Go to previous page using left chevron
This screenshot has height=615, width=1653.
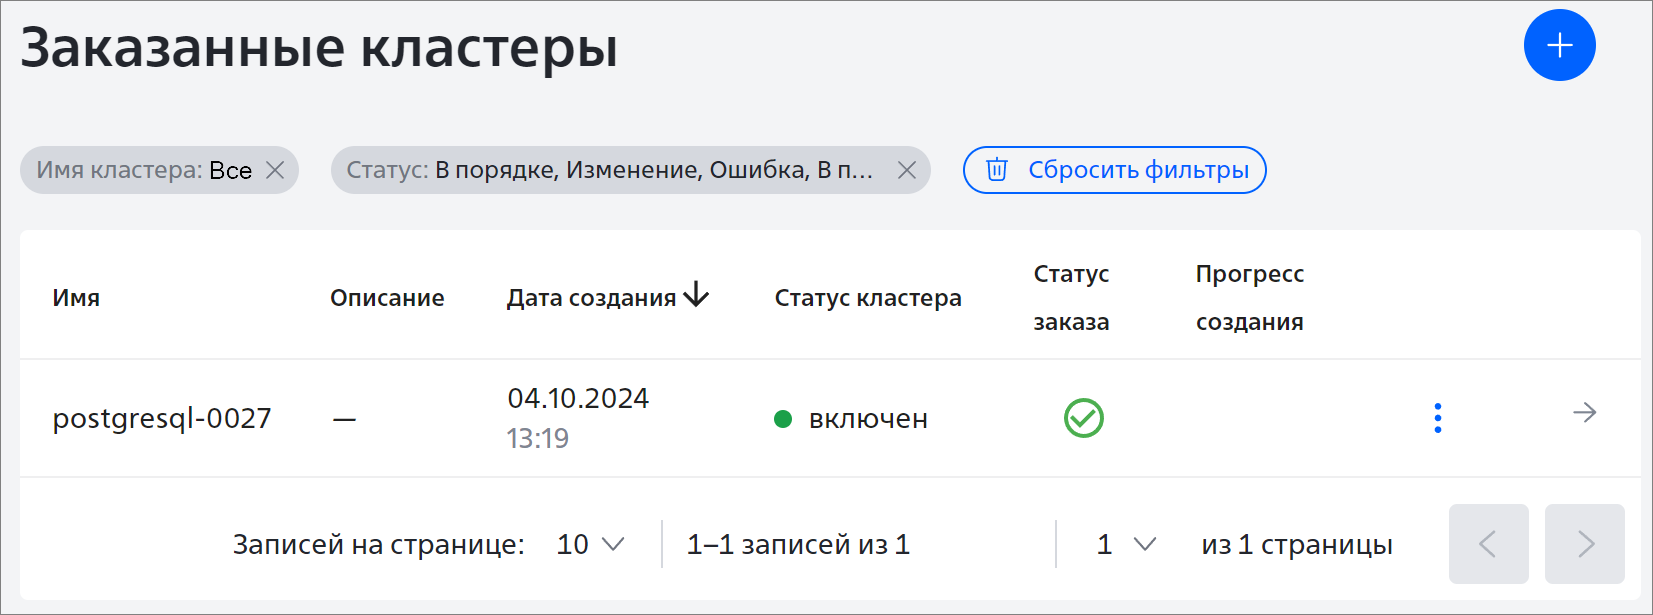[x=1488, y=544]
